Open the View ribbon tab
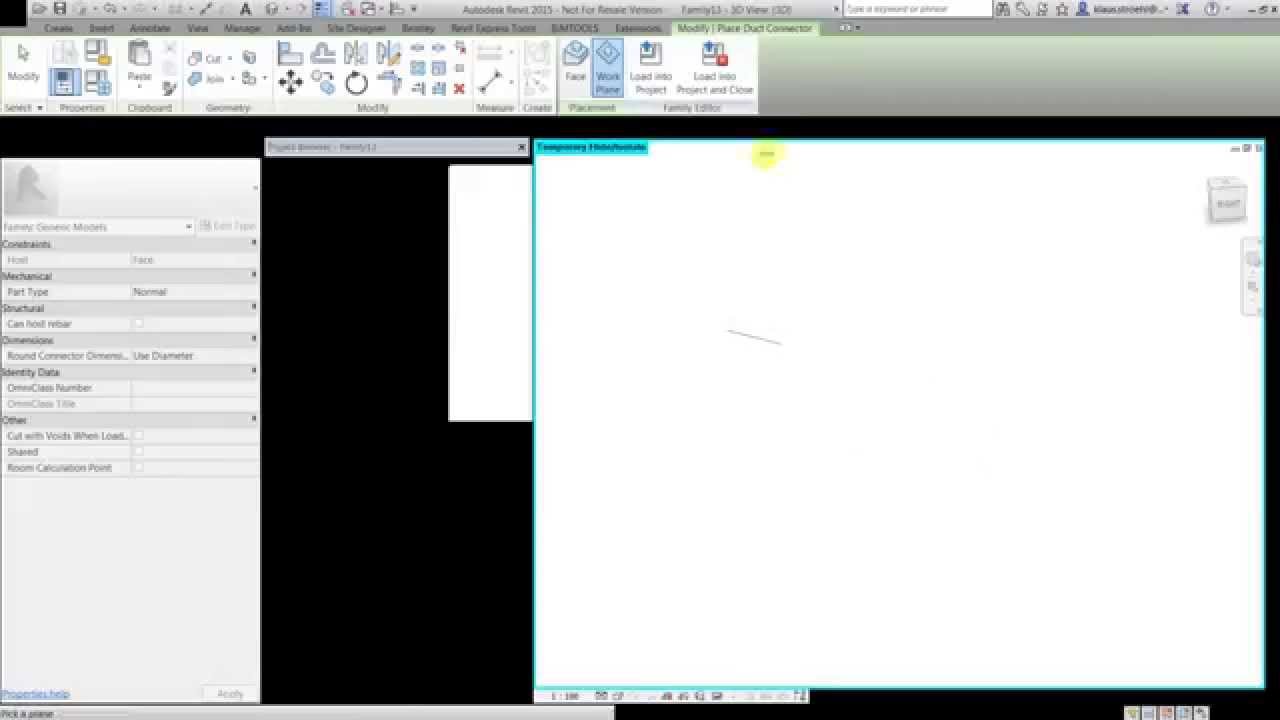The image size is (1280, 720). 197,28
